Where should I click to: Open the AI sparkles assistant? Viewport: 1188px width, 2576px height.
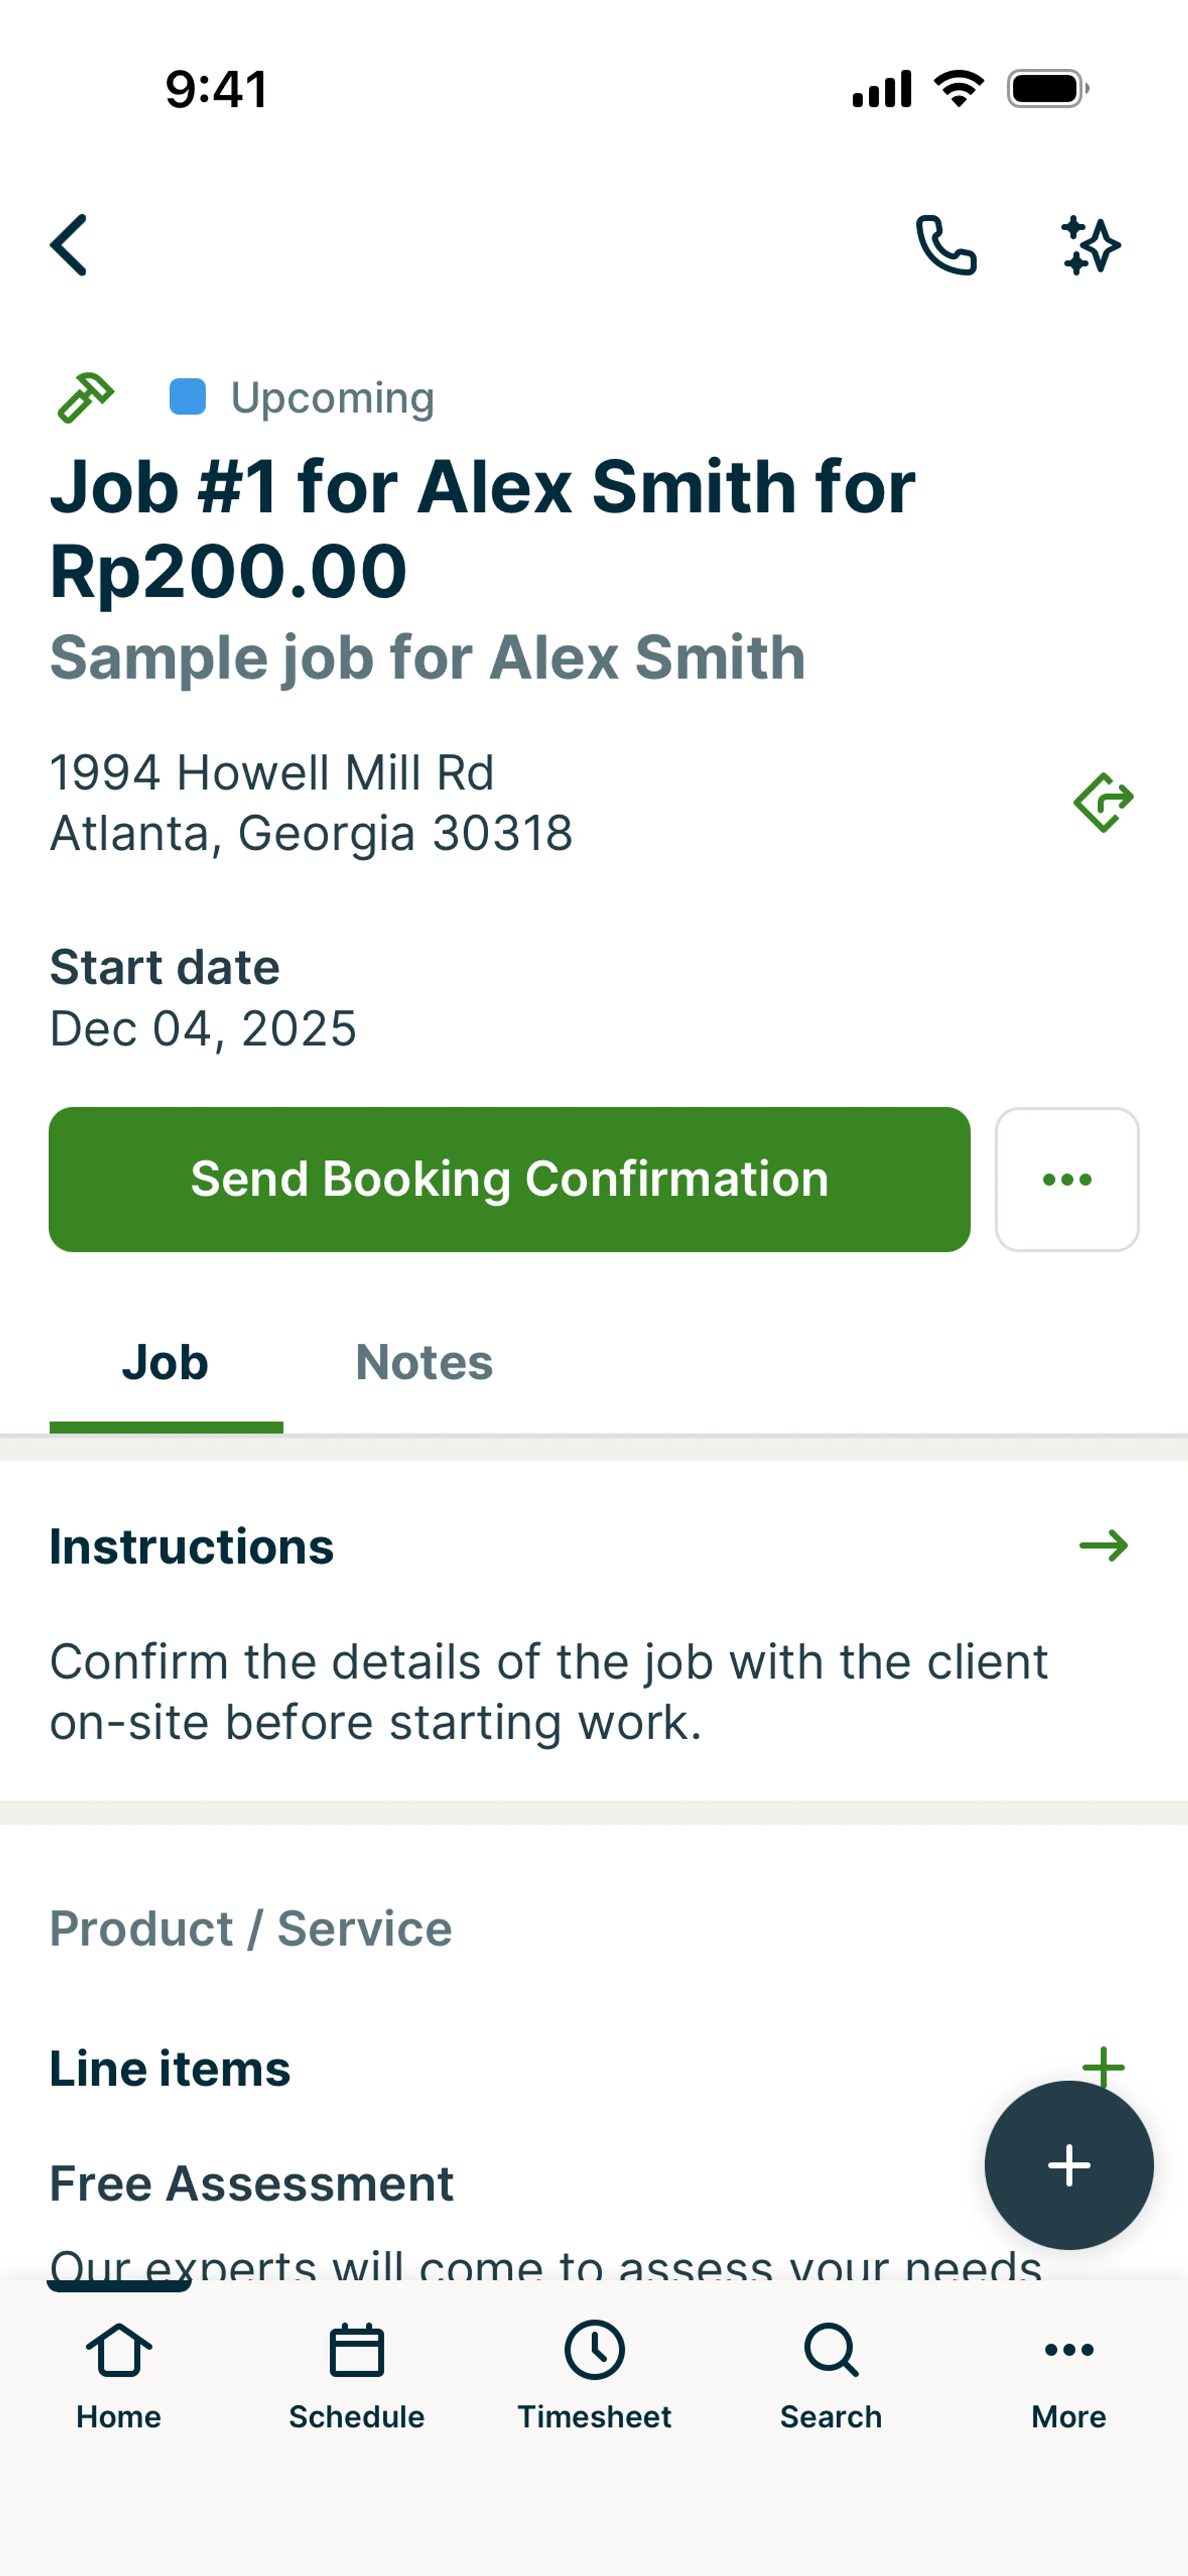pos(1090,245)
